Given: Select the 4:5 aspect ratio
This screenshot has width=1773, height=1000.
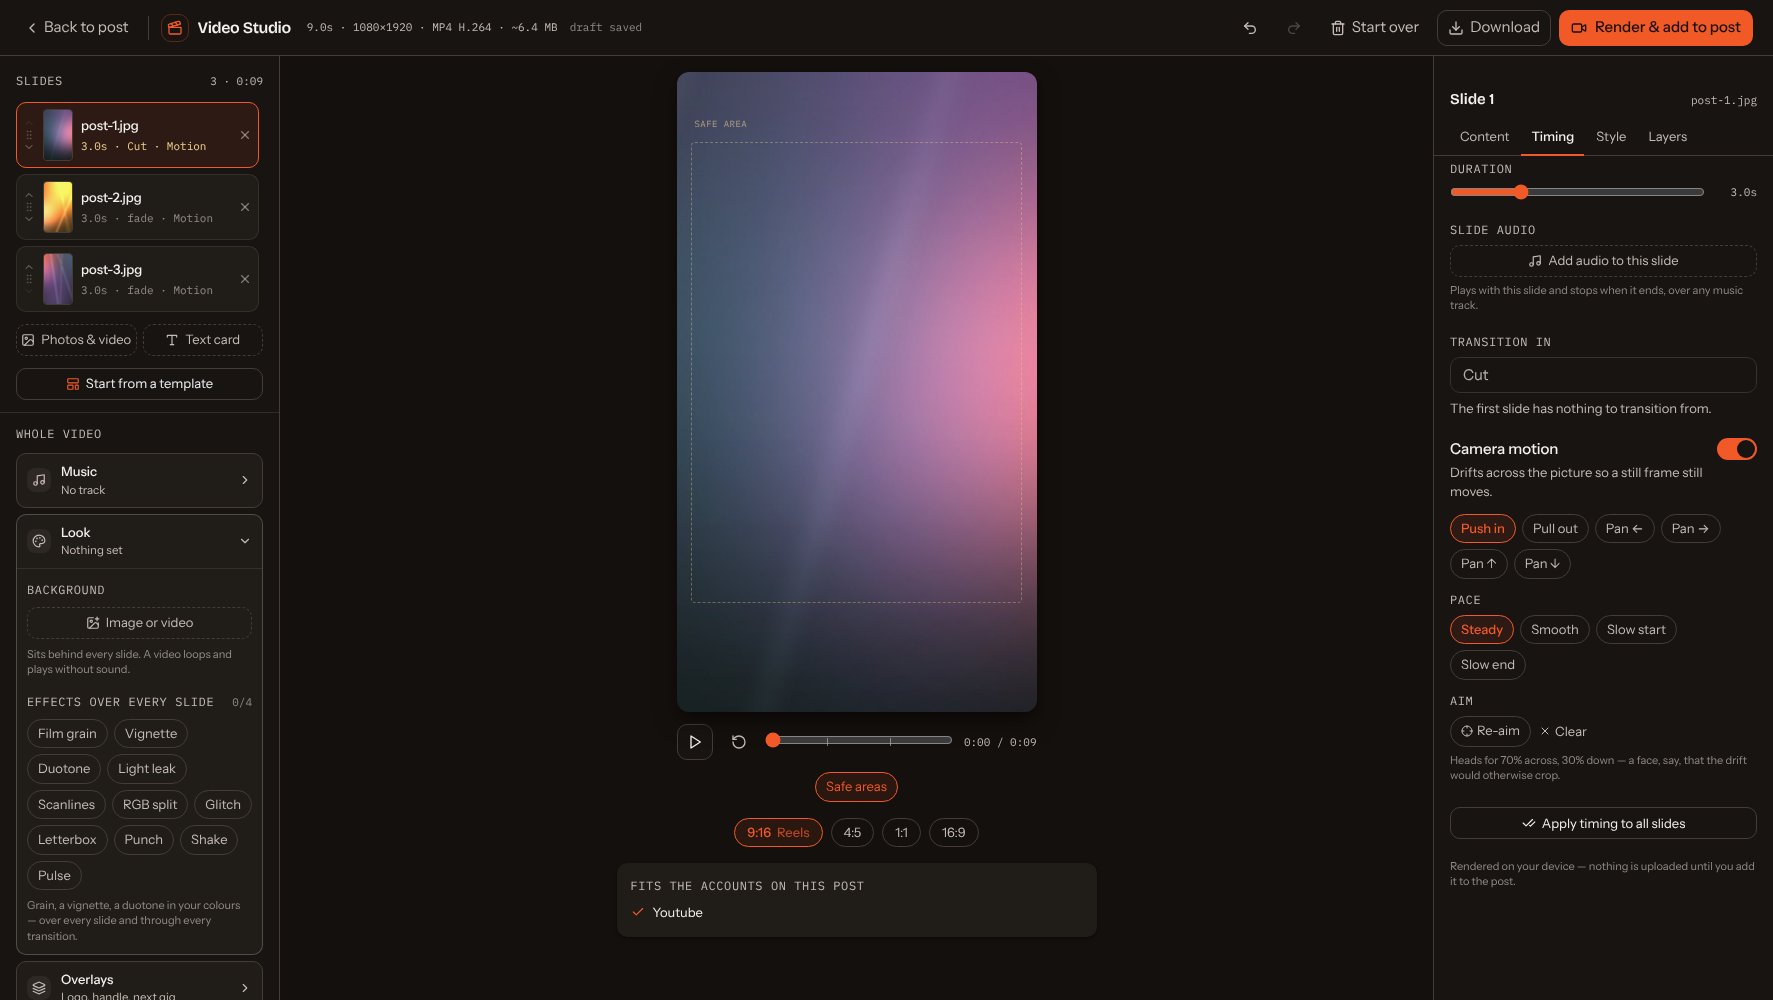Looking at the screenshot, I should 852,833.
